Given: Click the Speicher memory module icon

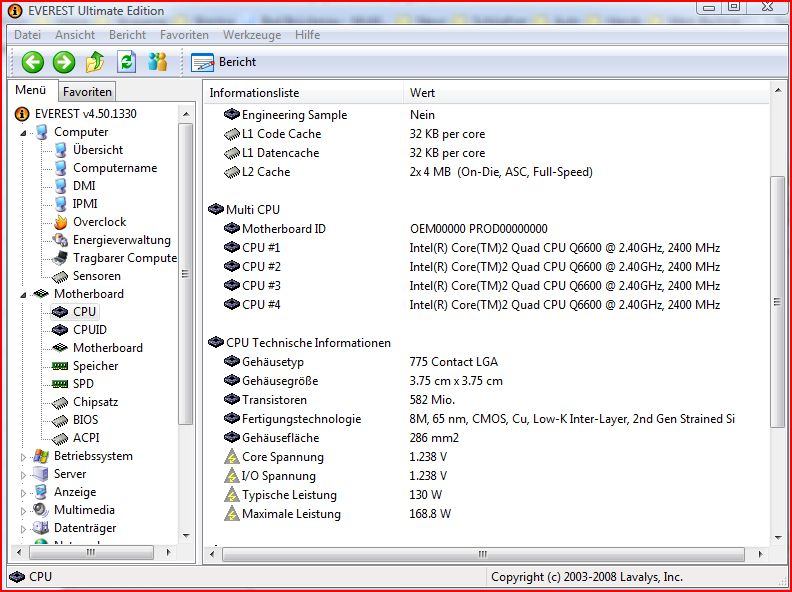Looking at the screenshot, I should [60, 366].
